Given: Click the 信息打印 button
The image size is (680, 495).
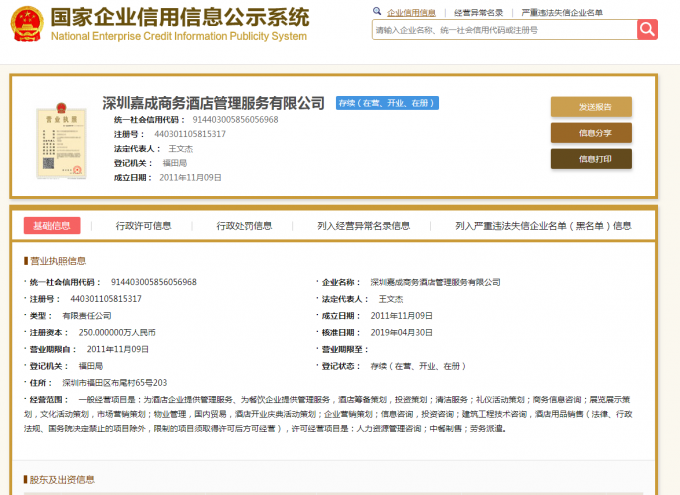Looking at the screenshot, I should [x=591, y=159].
